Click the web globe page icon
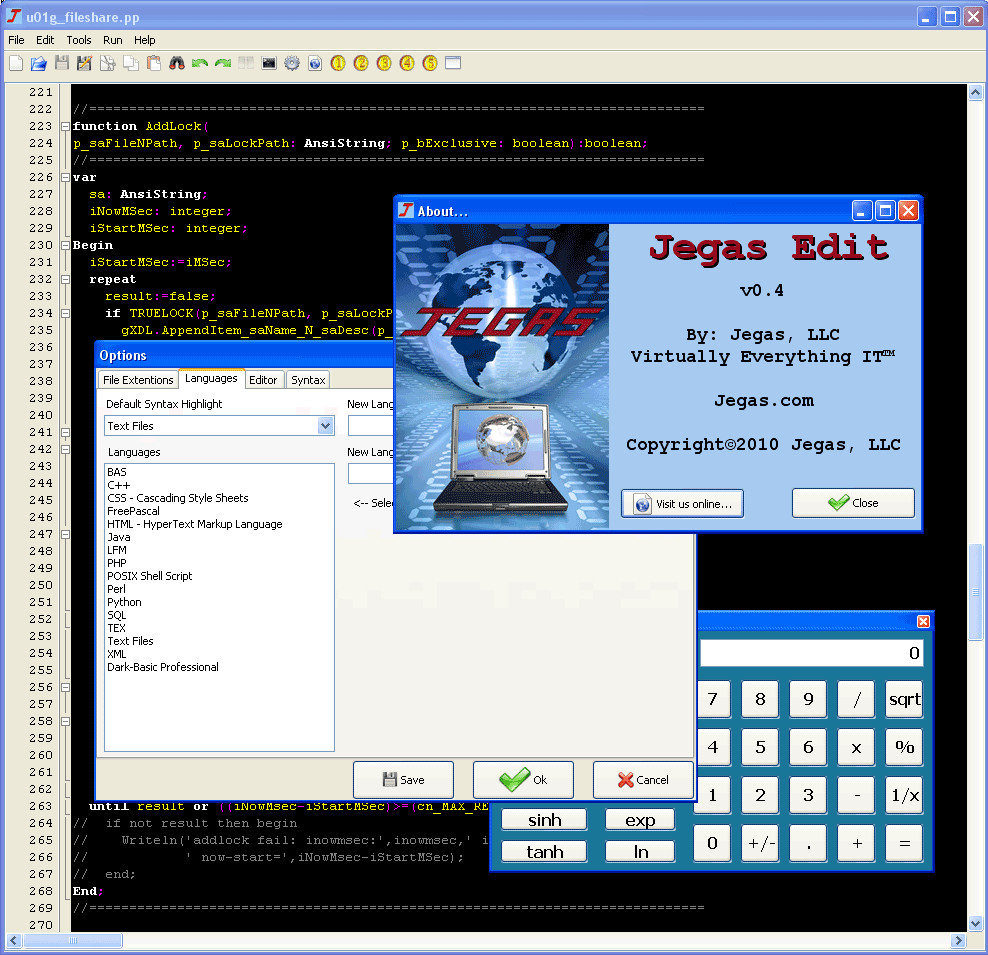 click(315, 63)
